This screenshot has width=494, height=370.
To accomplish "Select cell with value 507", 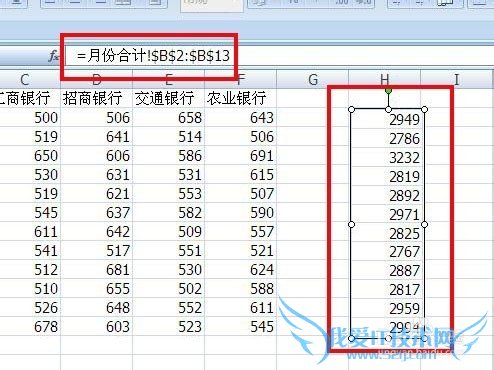I will click(x=241, y=193).
